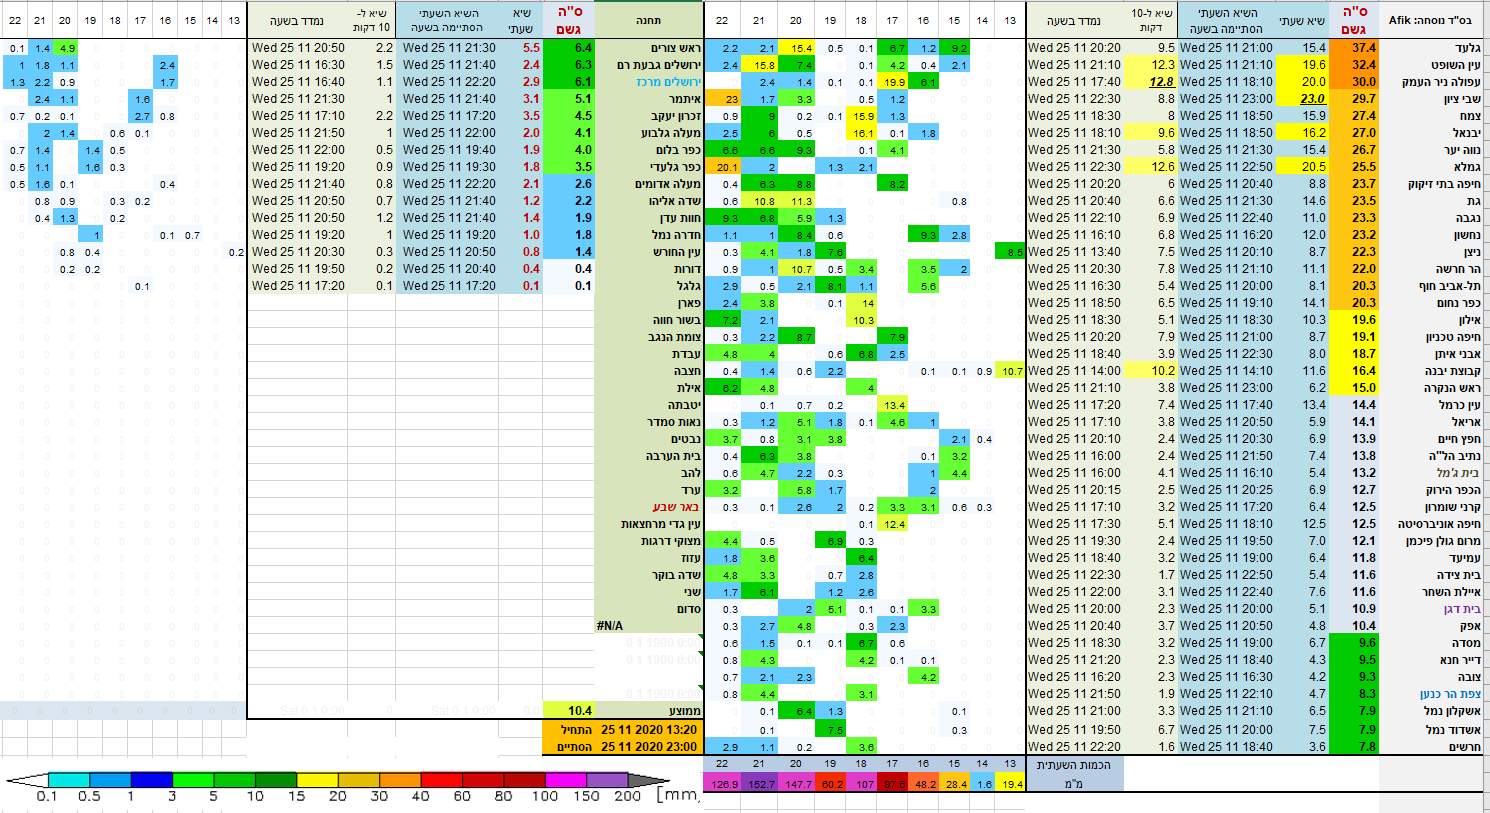
Task: Select the #N/A error cell
Action: tap(610, 626)
